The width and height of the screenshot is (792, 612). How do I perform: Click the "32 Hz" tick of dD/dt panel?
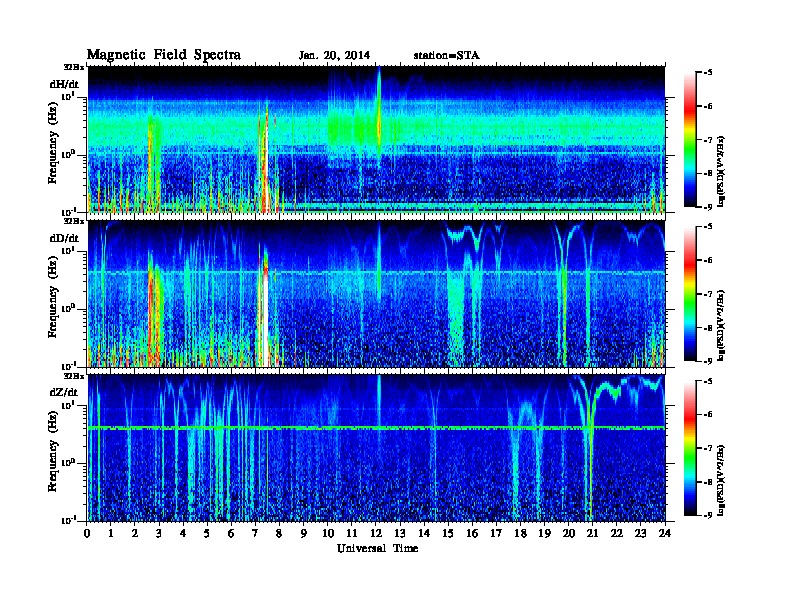(74, 221)
